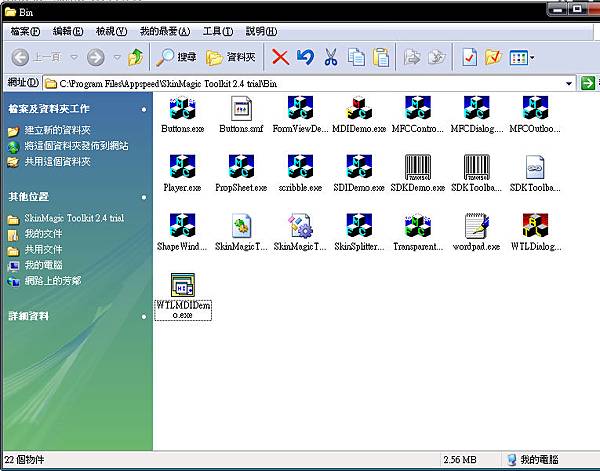Select the Buttons.smf file icon
600x471 pixels.
point(240,108)
